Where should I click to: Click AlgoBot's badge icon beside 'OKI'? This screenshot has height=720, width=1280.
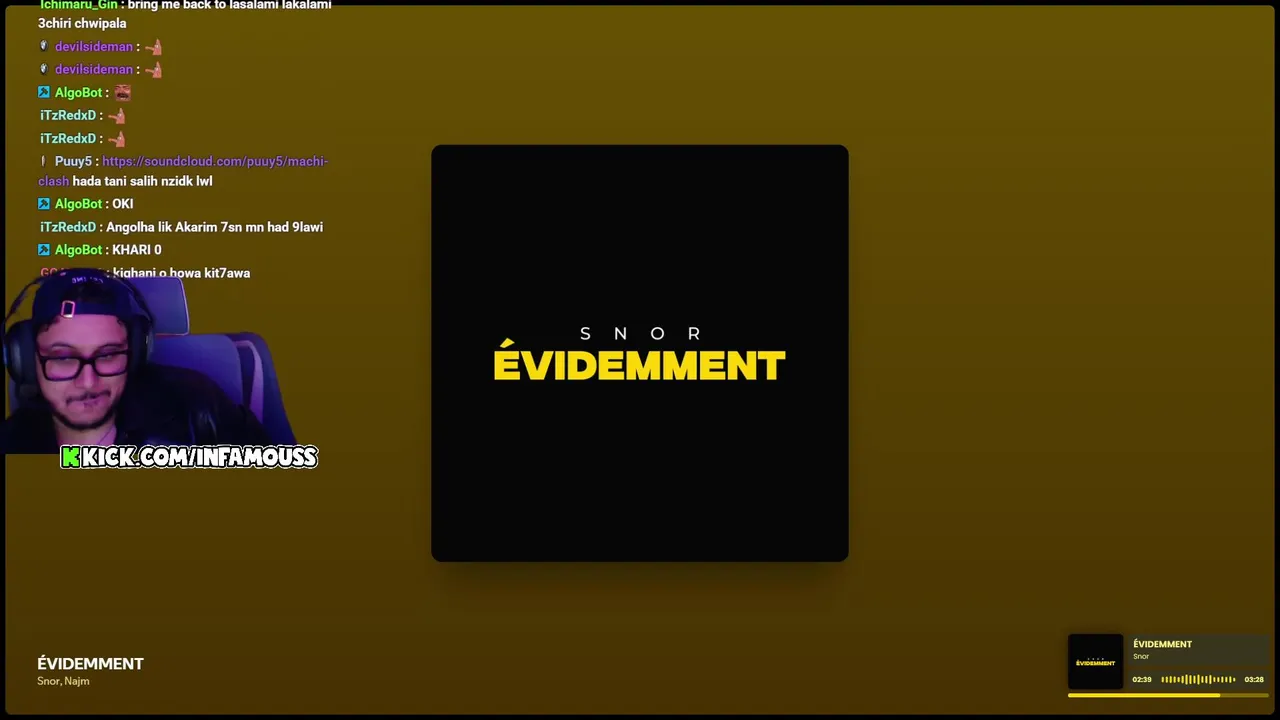click(44, 204)
